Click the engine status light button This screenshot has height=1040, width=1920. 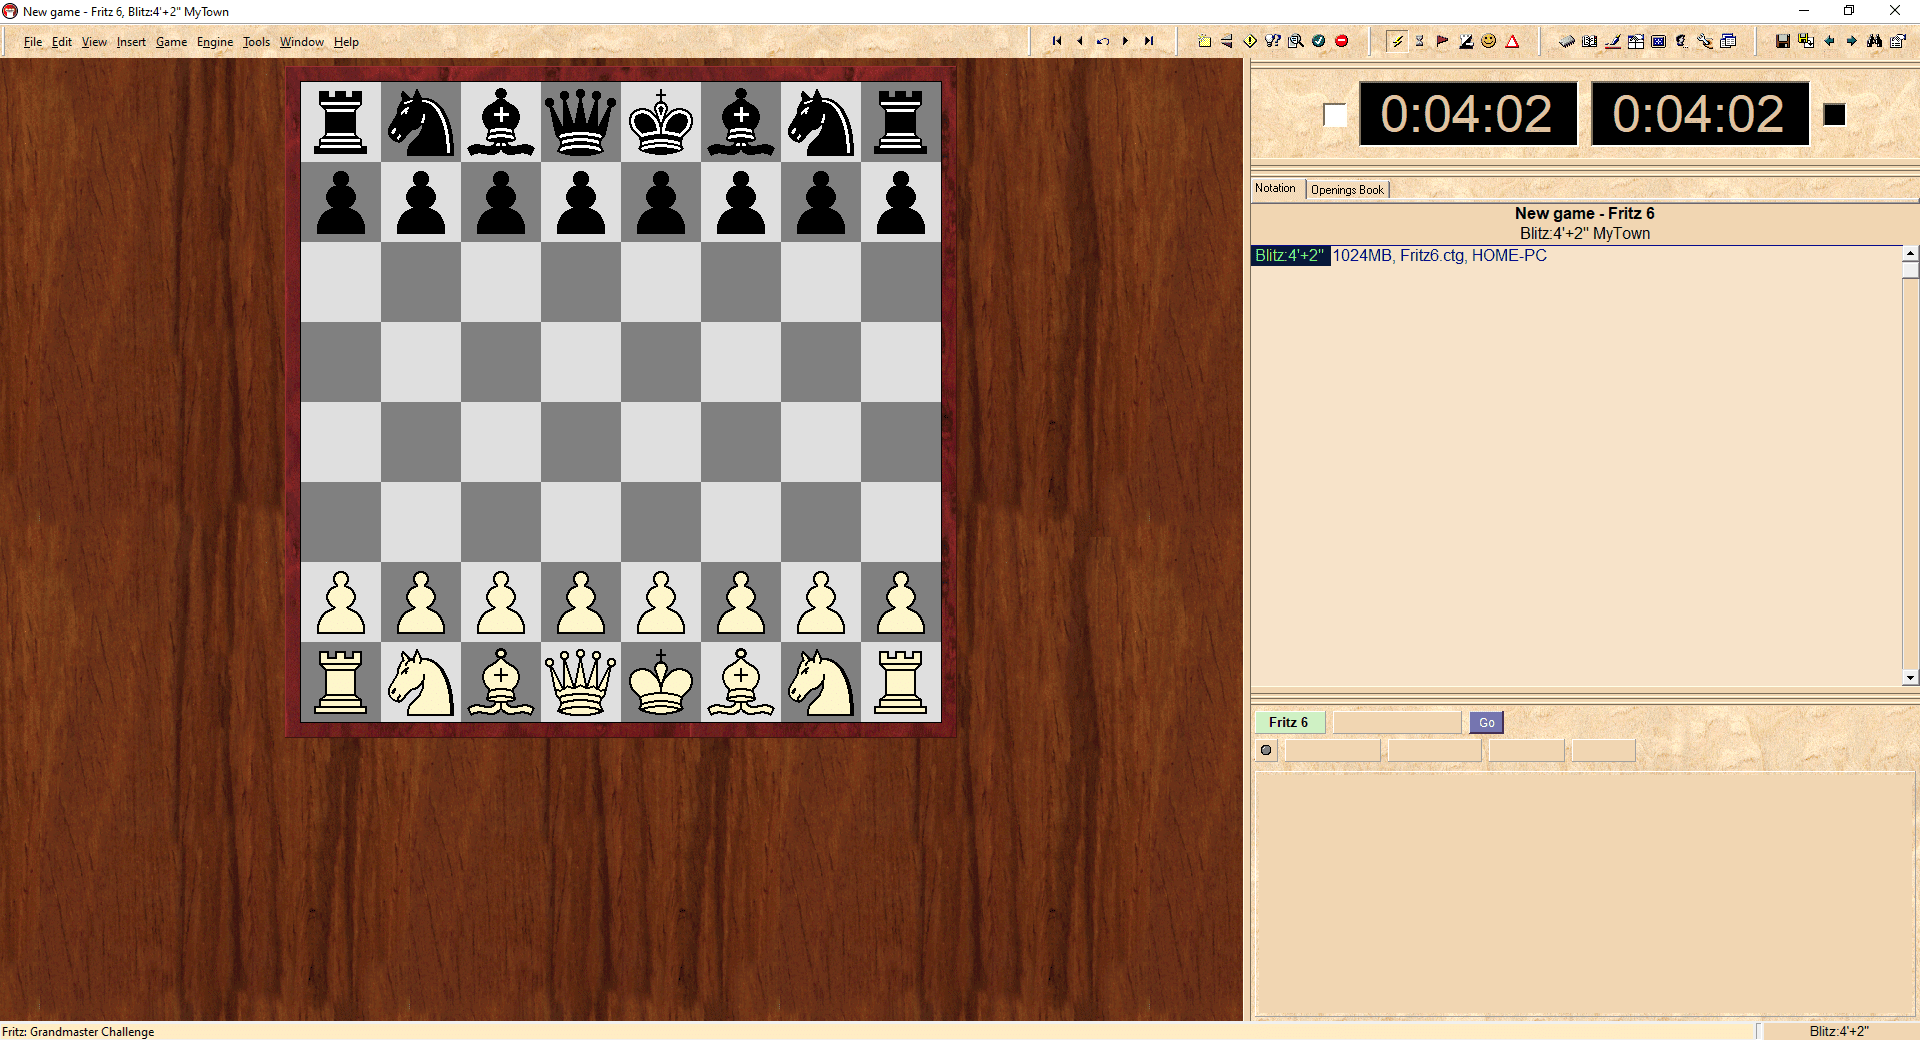pyautogui.click(x=1266, y=750)
